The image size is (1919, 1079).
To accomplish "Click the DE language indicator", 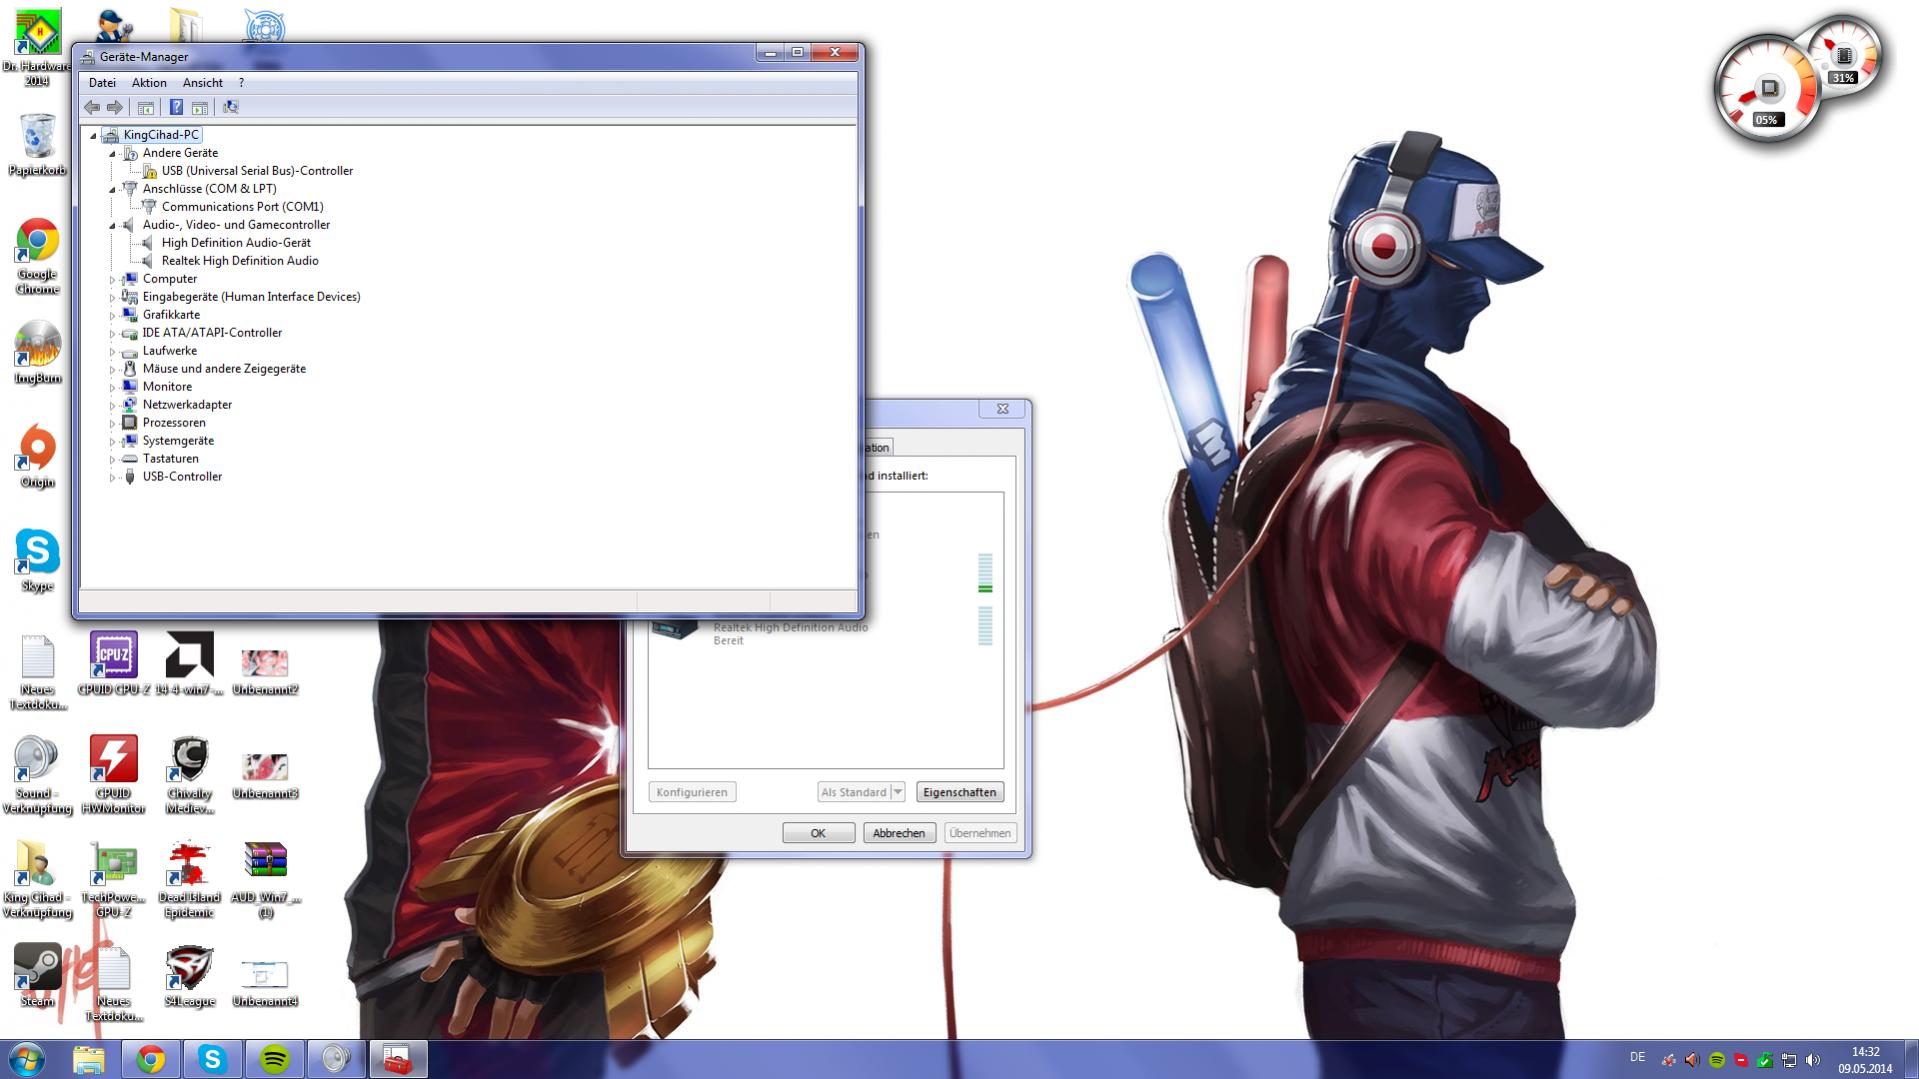I will (x=1637, y=1057).
